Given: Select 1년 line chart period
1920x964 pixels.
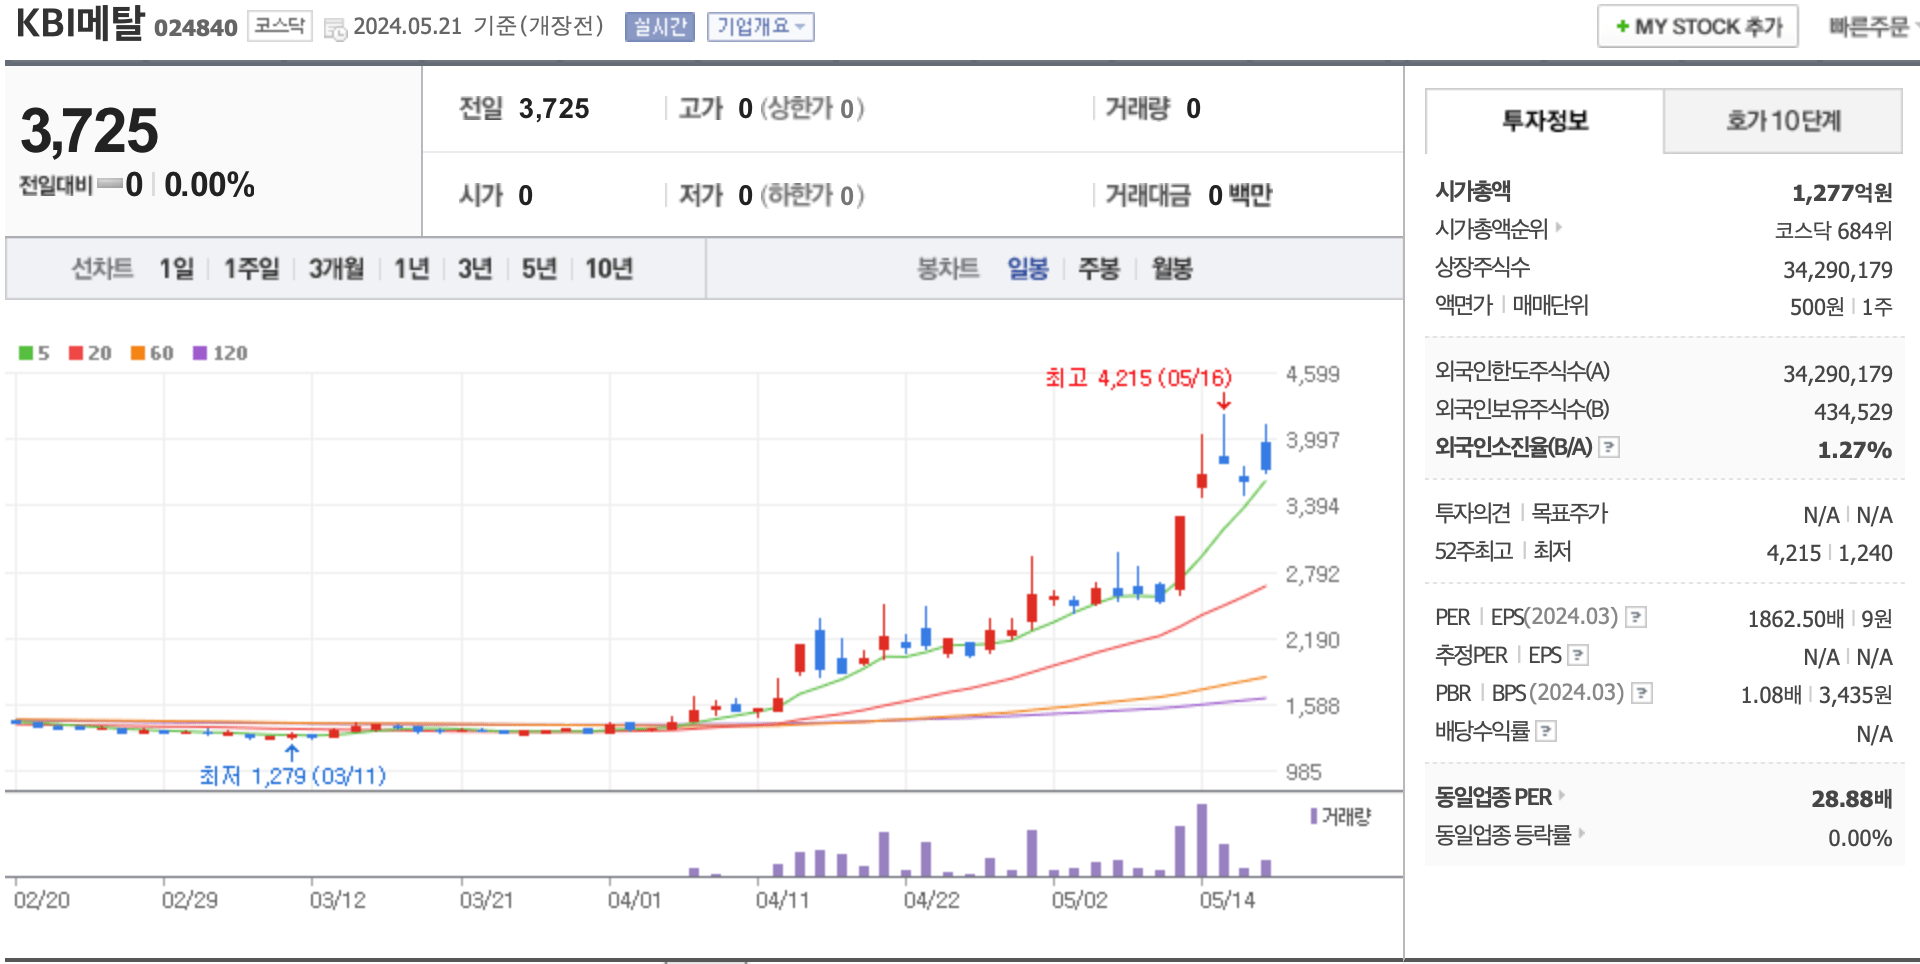Looking at the screenshot, I should [x=412, y=268].
